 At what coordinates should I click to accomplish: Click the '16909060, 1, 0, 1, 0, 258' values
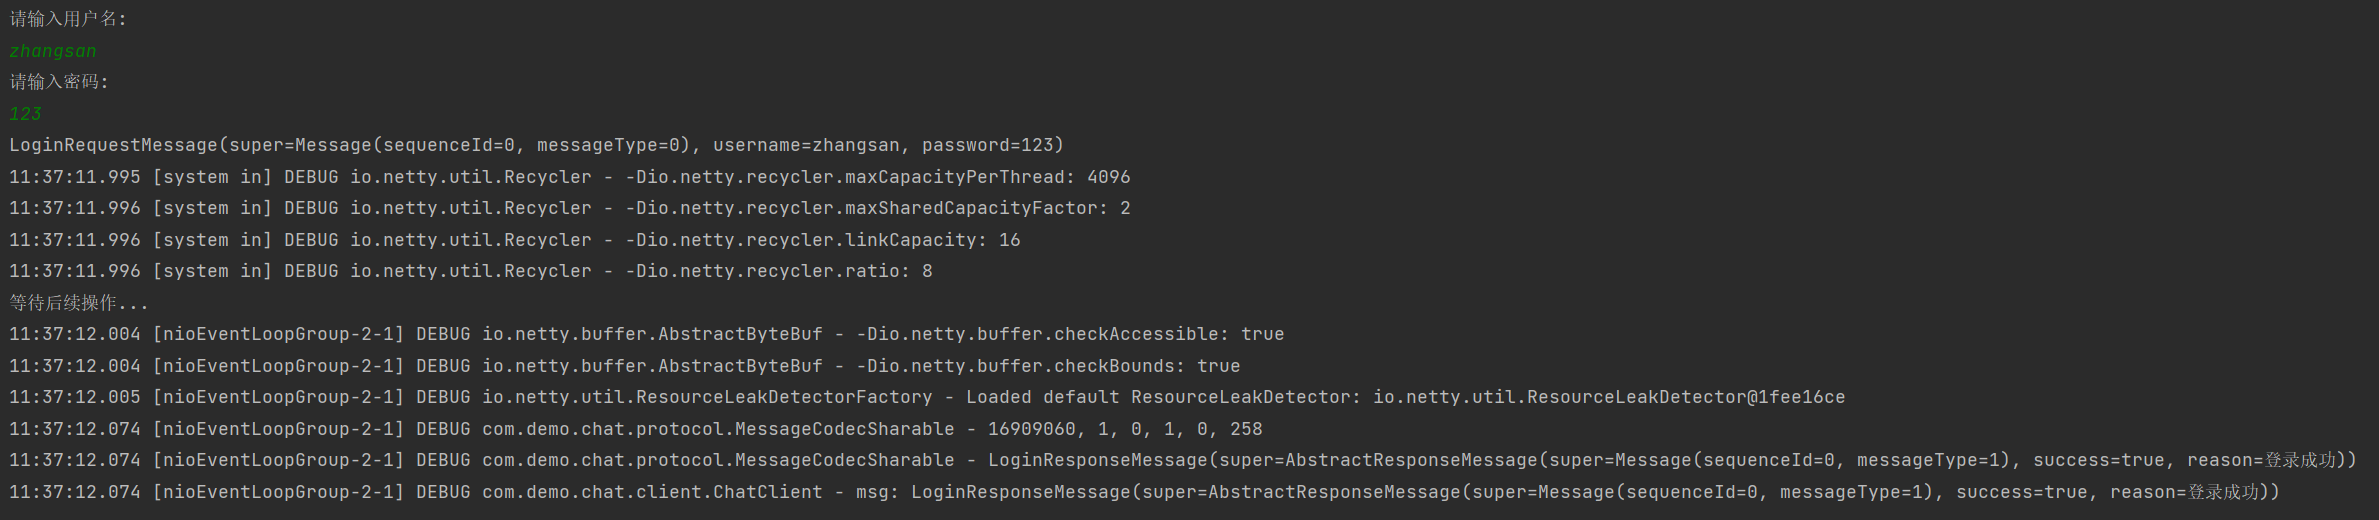click(1125, 429)
